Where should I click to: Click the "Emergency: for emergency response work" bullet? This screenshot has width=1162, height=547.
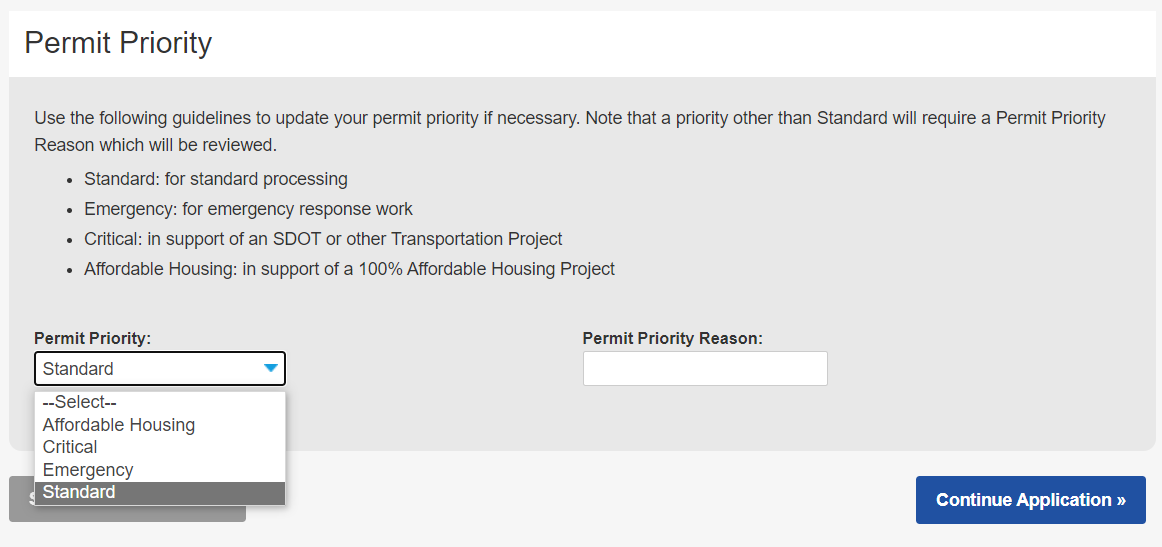point(248,210)
